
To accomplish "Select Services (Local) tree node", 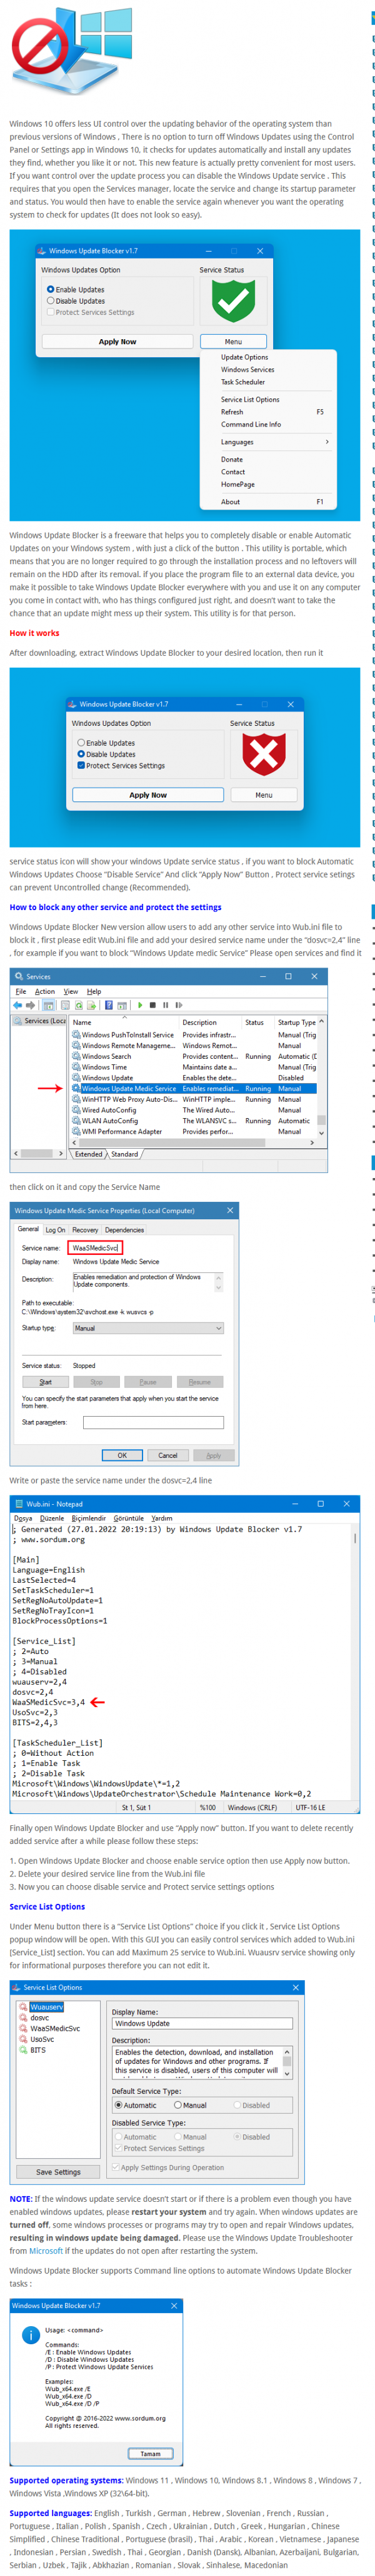I will [40, 1021].
